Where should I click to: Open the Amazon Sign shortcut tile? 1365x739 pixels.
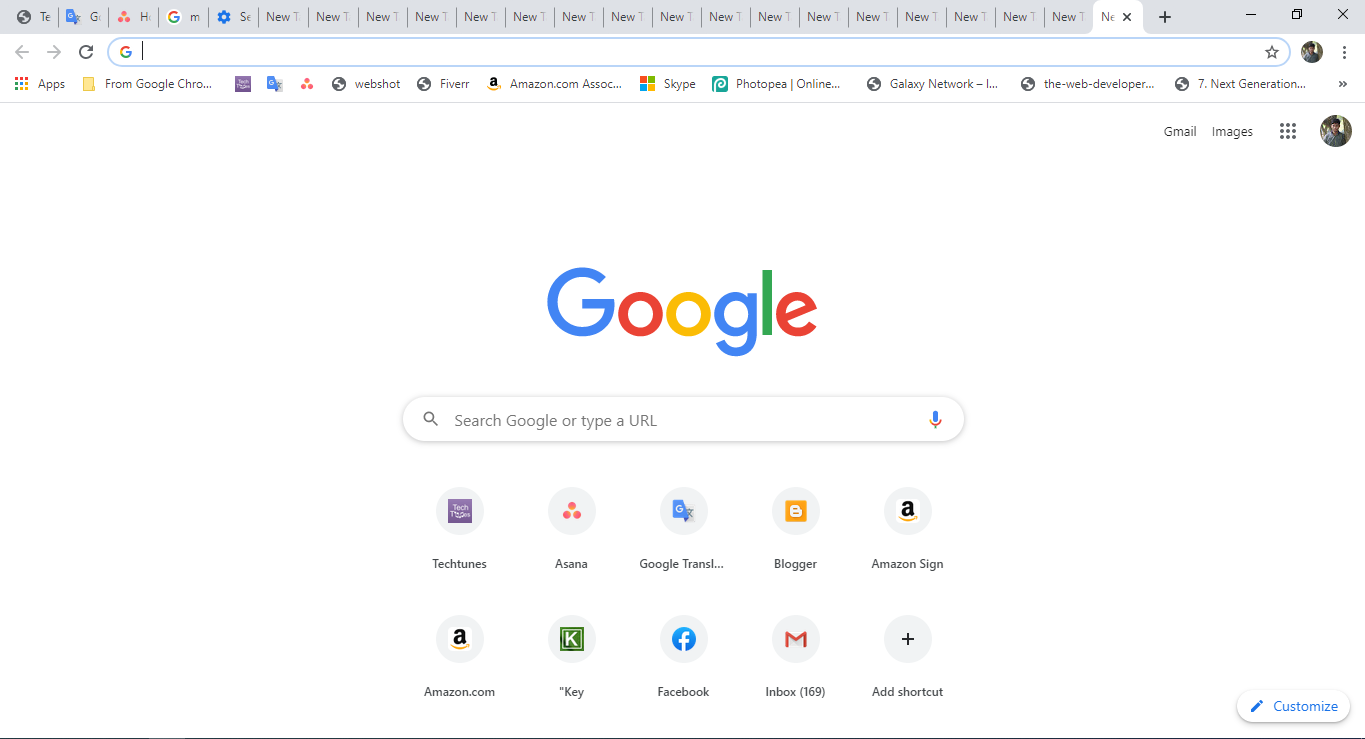tap(908, 530)
